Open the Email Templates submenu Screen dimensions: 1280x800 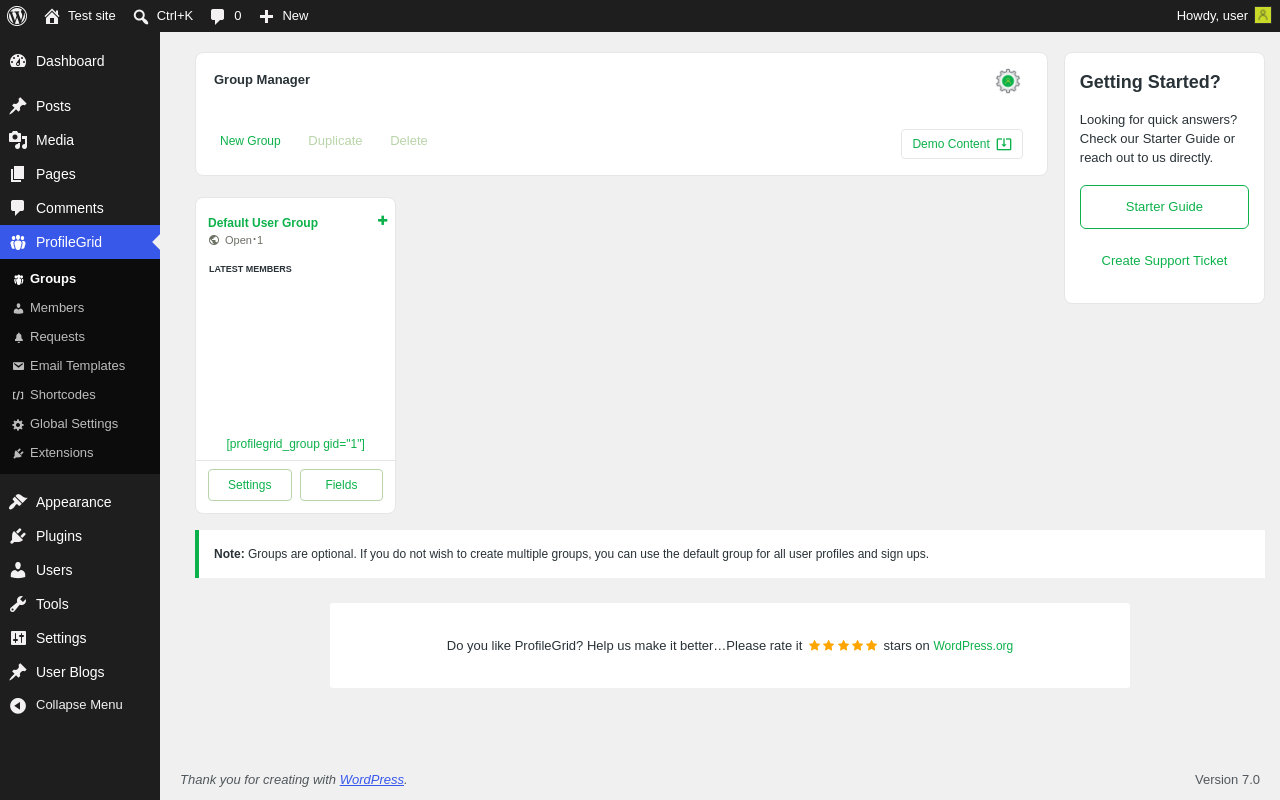click(77, 366)
